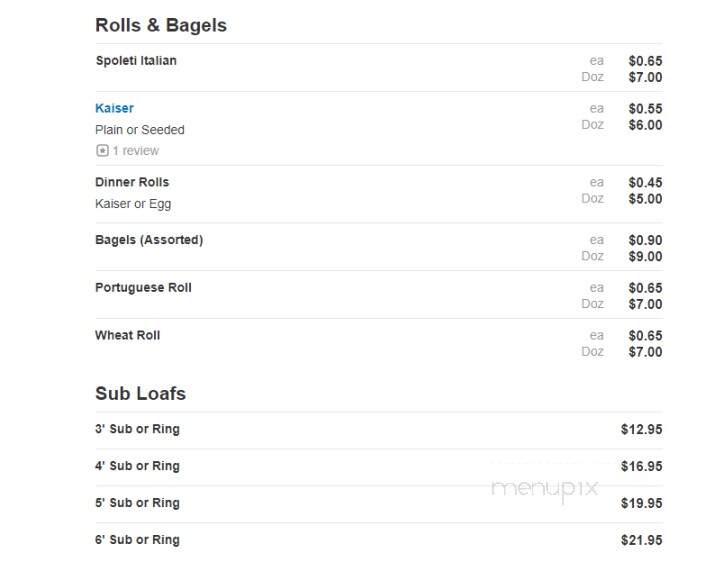
Task: Click the Rolls & Bagels section heading
Action: point(161,25)
